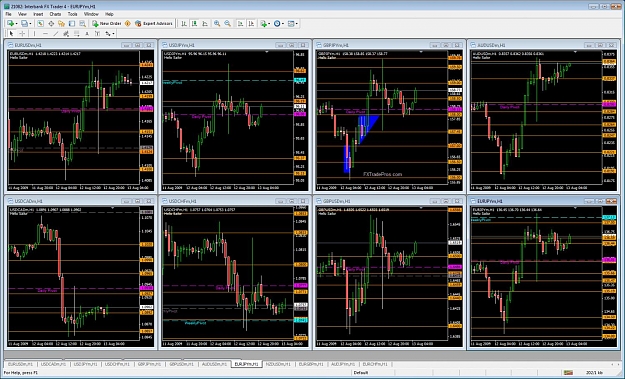Switch to the AUDJPYm,H1 bottom tab
The image size is (625, 379).
(343, 364)
